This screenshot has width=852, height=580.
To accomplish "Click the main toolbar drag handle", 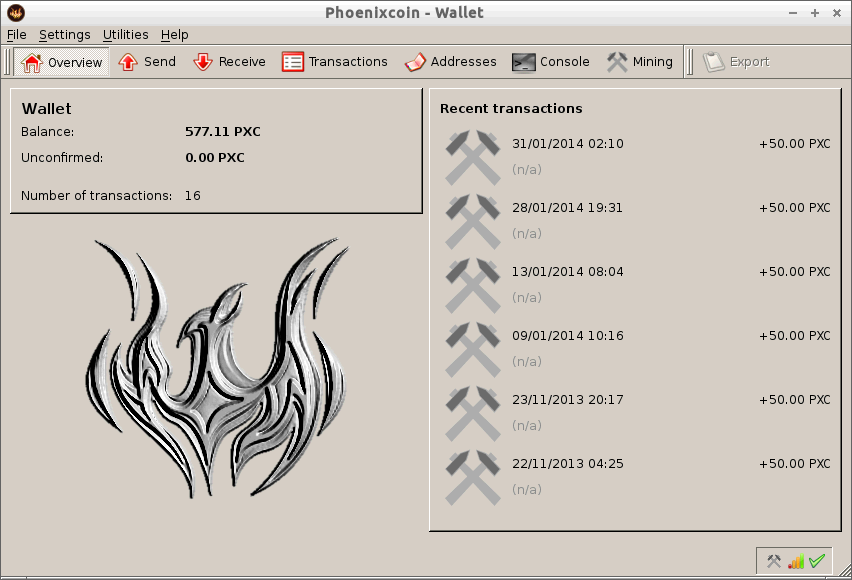I will point(7,62).
